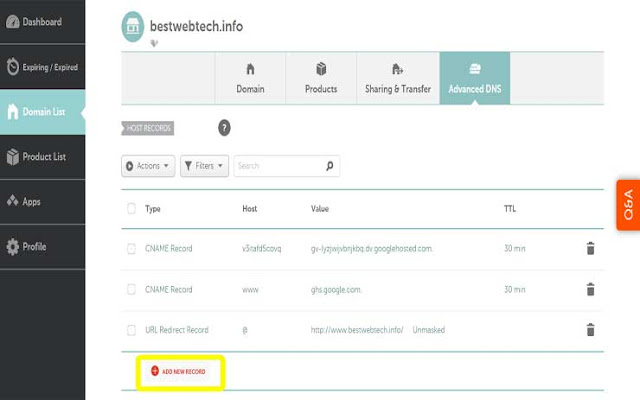Open Expiring / Expired in sidebar
The image size is (640, 400).
tap(42, 67)
